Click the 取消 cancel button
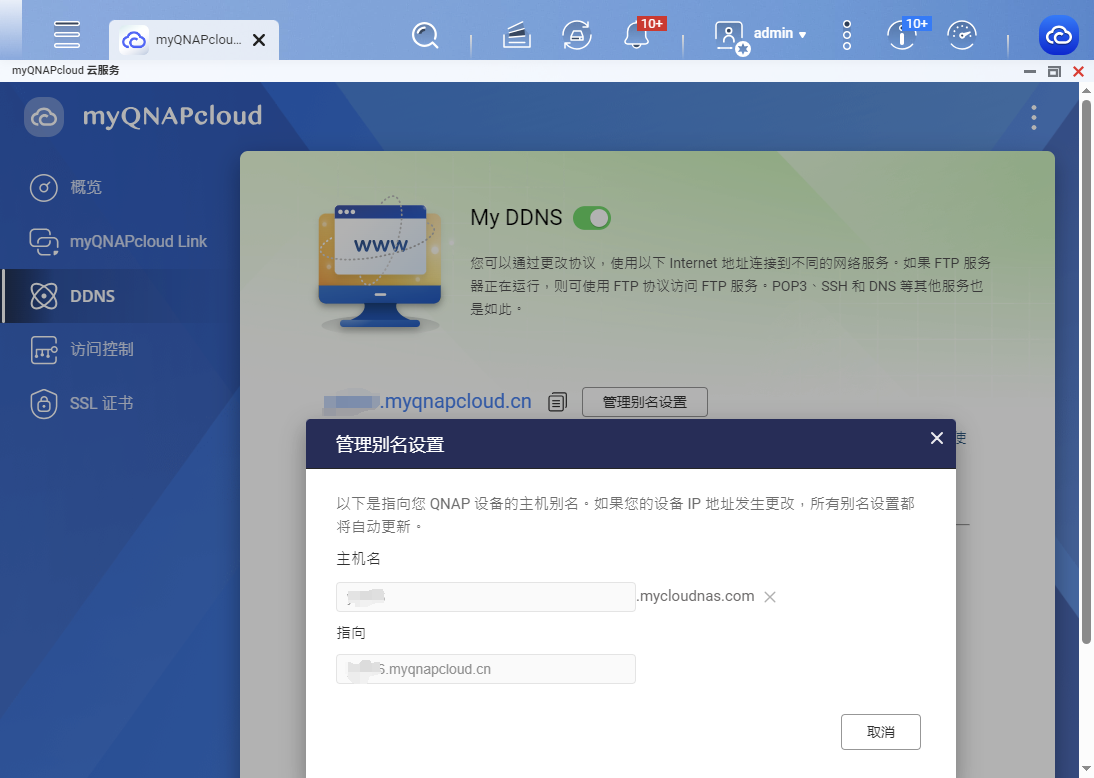Image resolution: width=1094 pixels, height=778 pixels. pyautogui.click(x=881, y=732)
